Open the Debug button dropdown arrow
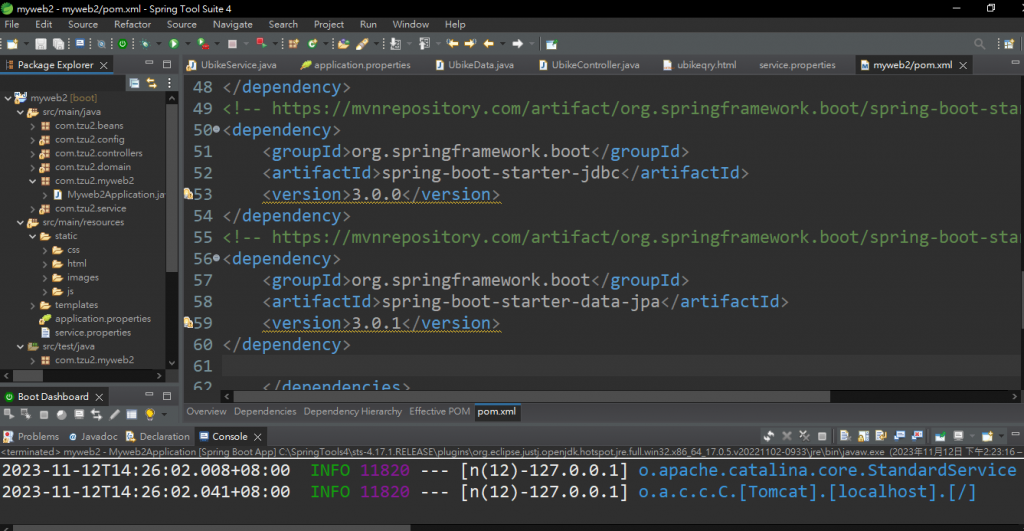Viewport: 1024px width, 531px height. coord(159,44)
